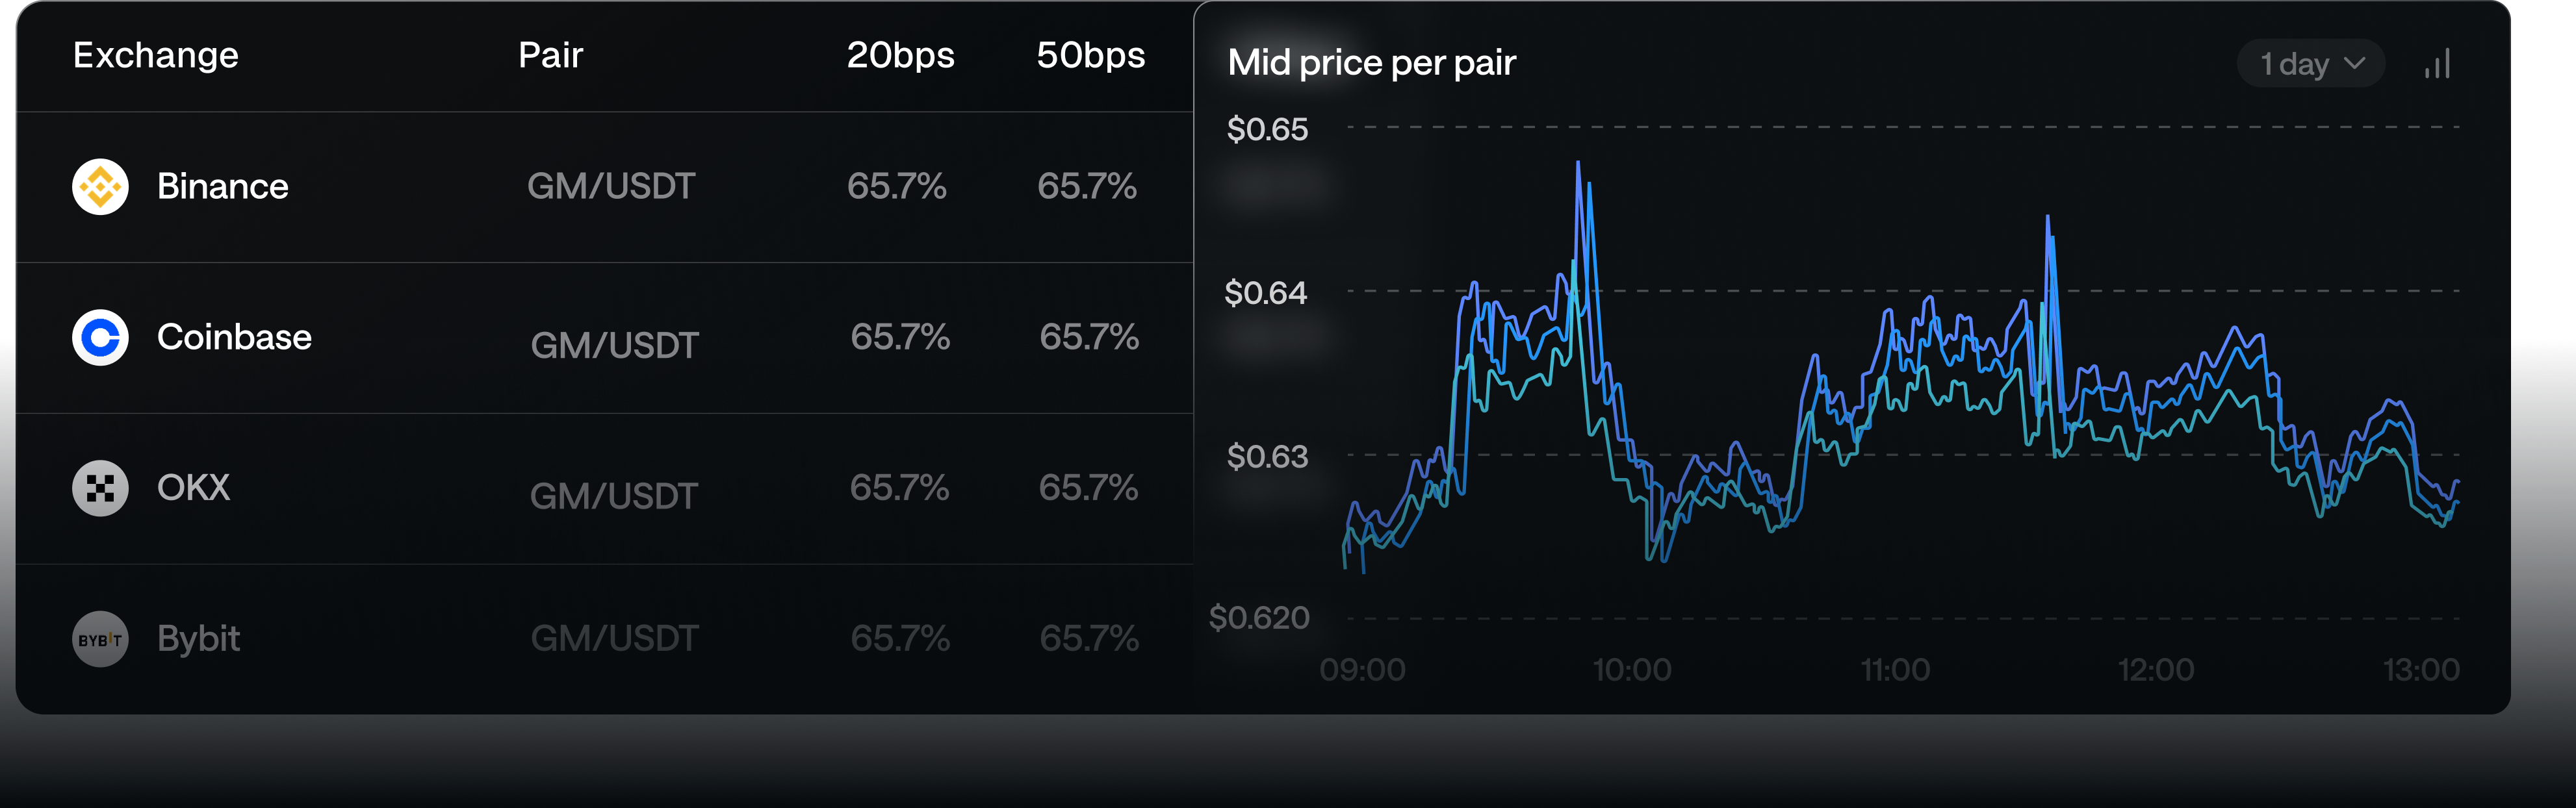Click the OKX logo icon
This screenshot has width=2576, height=808.
click(100, 488)
